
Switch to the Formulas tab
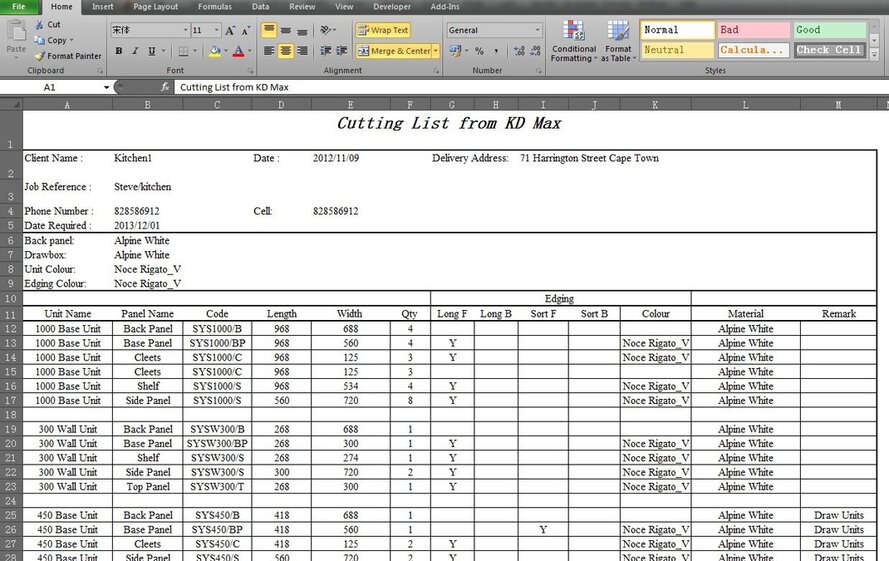click(214, 7)
